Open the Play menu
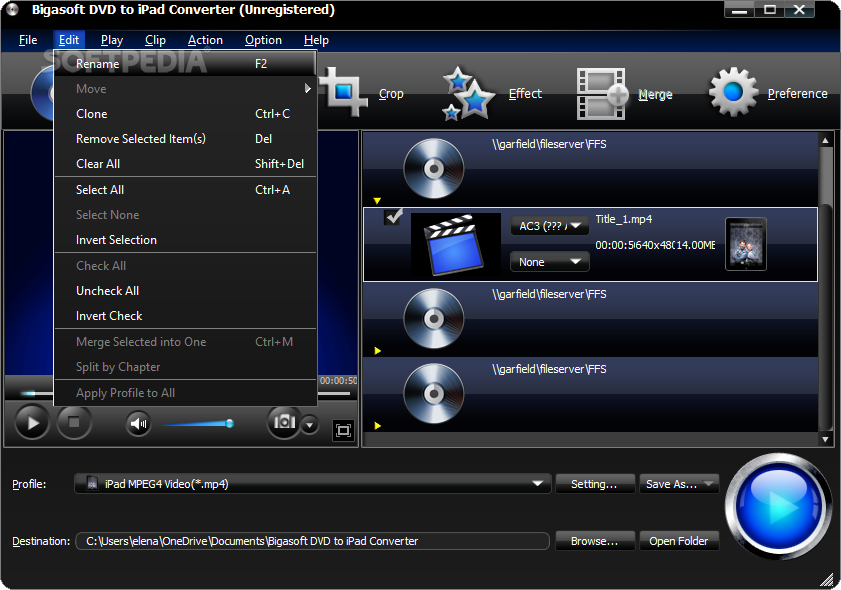The height and width of the screenshot is (590, 841). pyautogui.click(x=112, y=40)
